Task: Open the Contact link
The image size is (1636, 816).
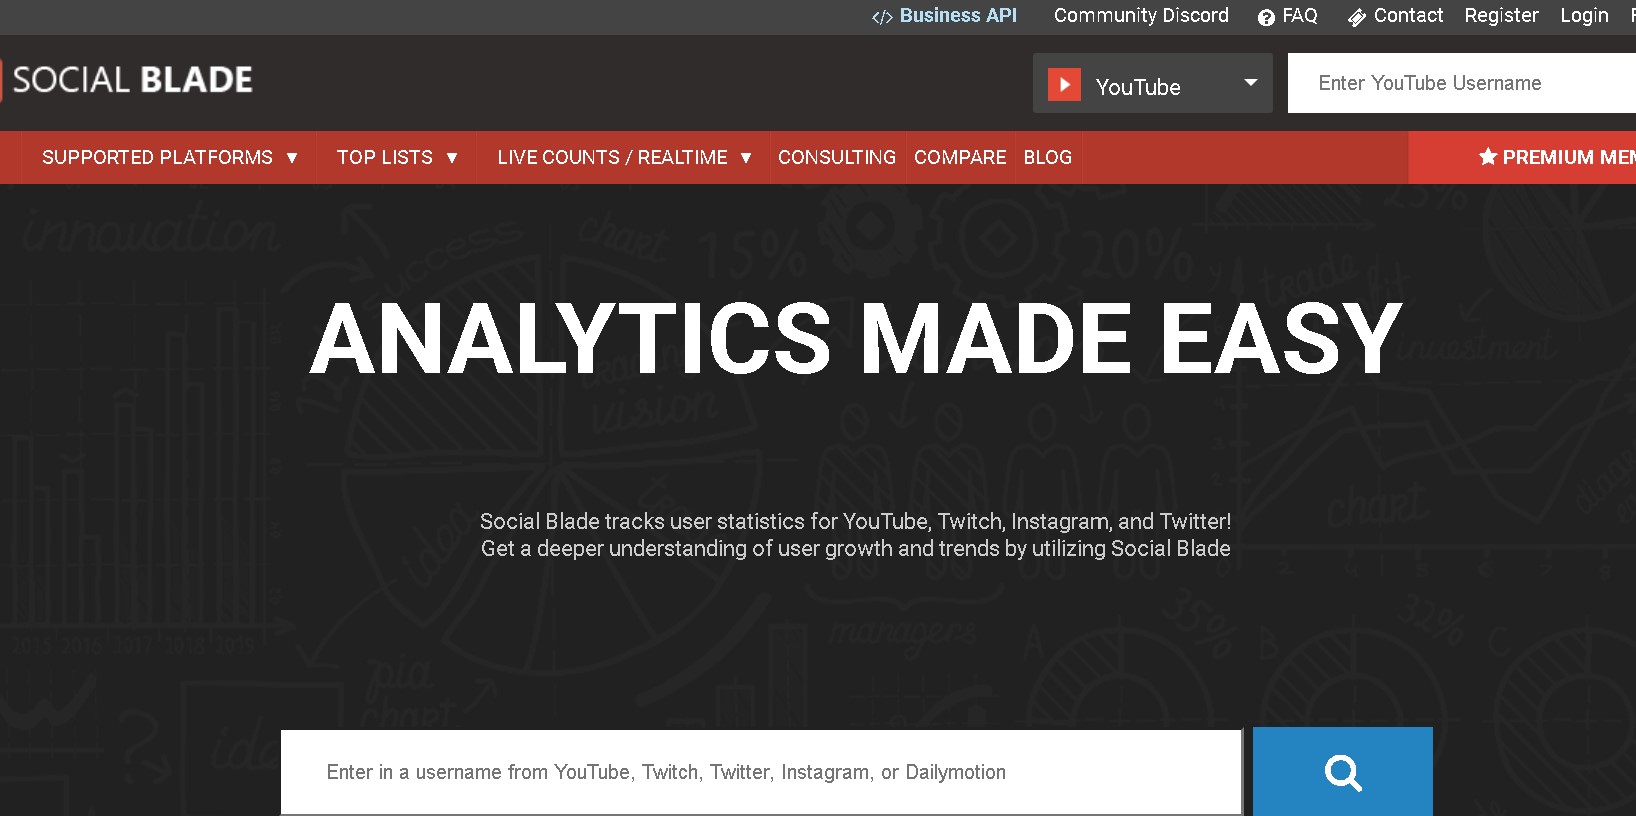Action: click(1408, 16)
